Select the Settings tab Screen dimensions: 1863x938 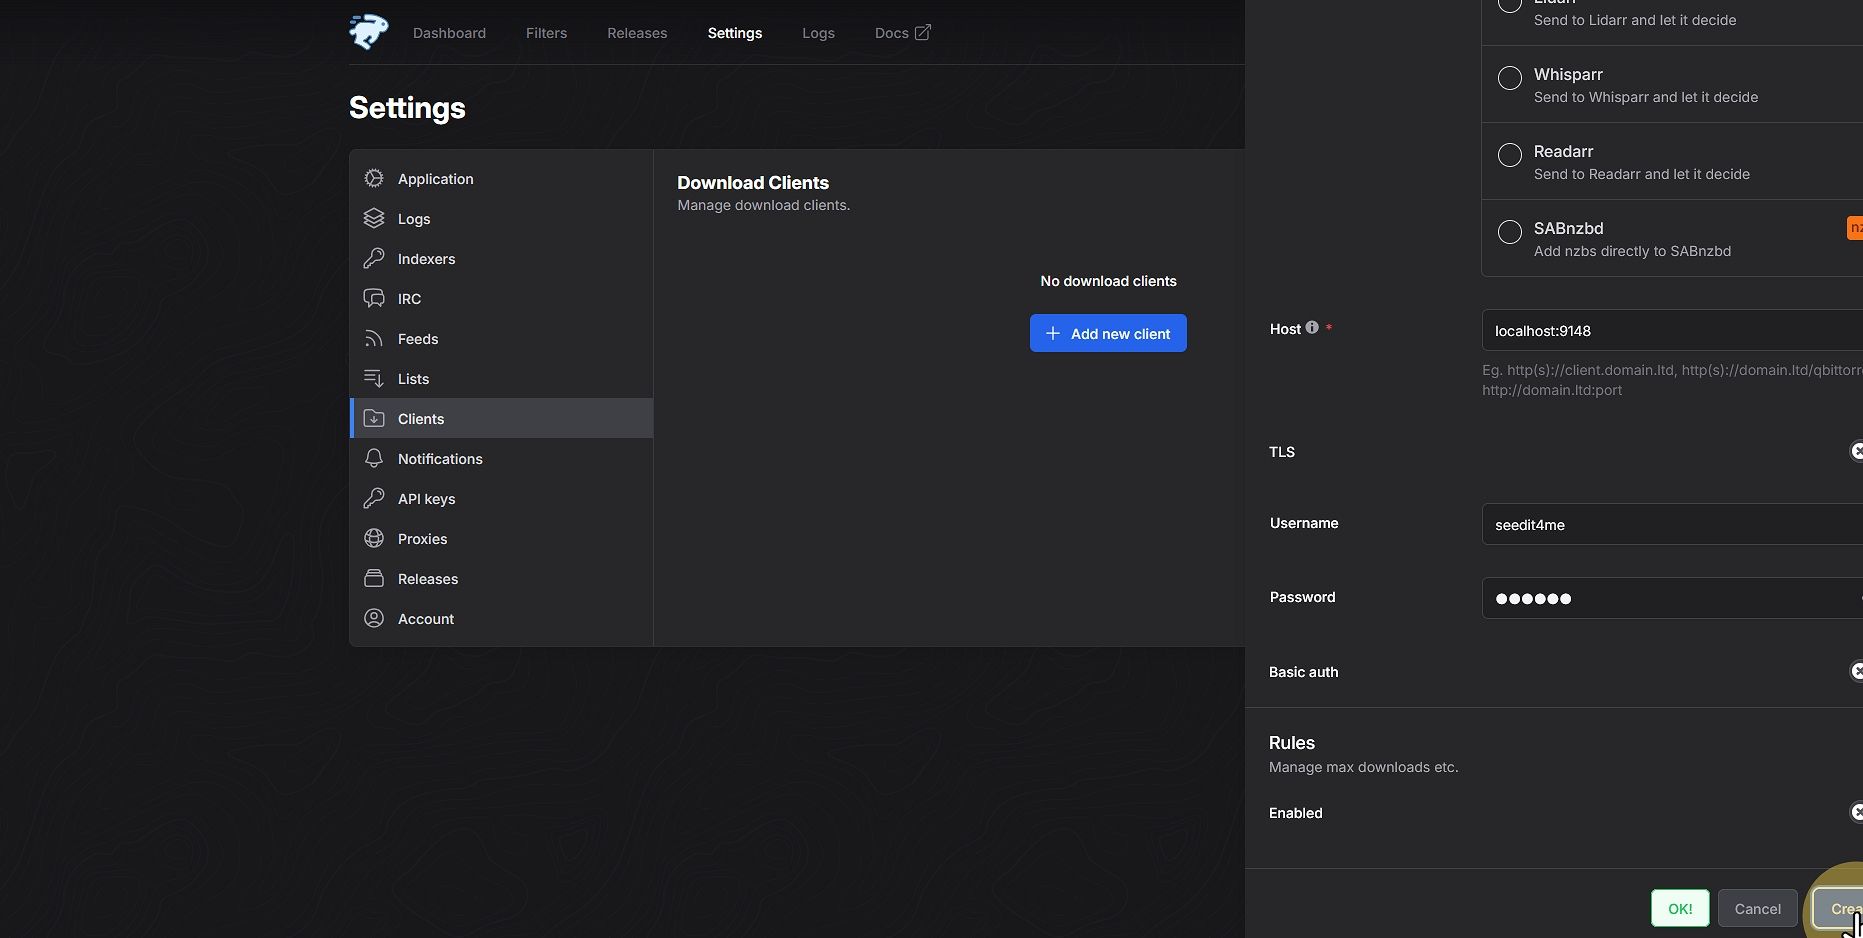[x=735, y=33]
